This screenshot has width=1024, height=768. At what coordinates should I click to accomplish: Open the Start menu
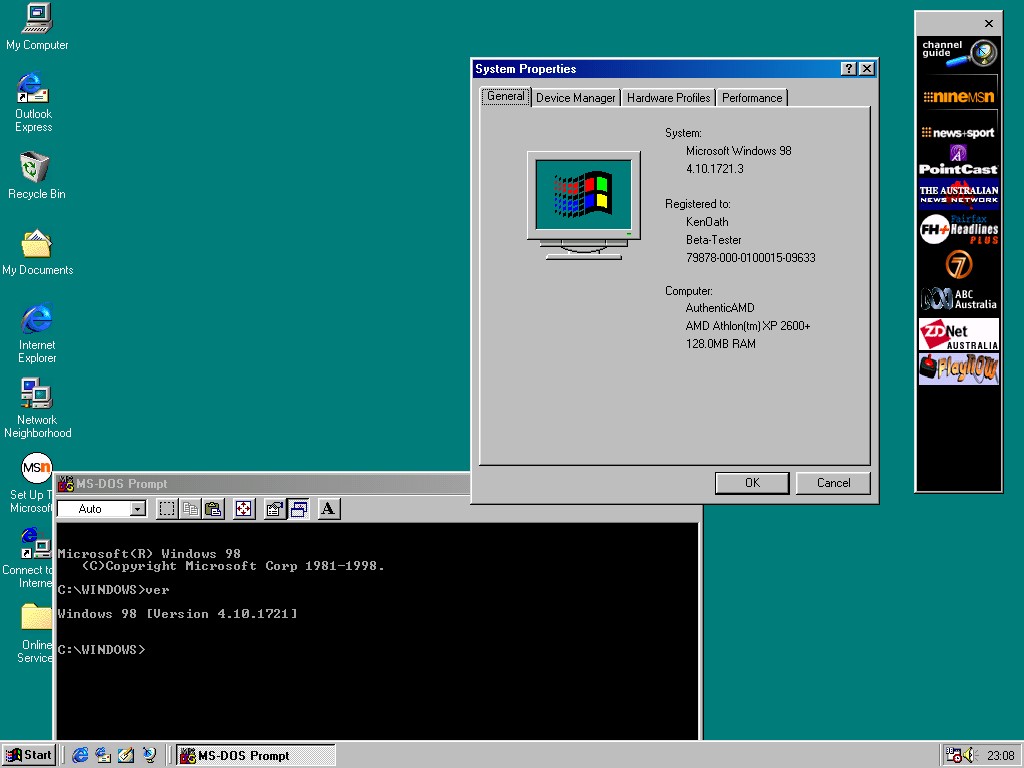pos(29,755)
